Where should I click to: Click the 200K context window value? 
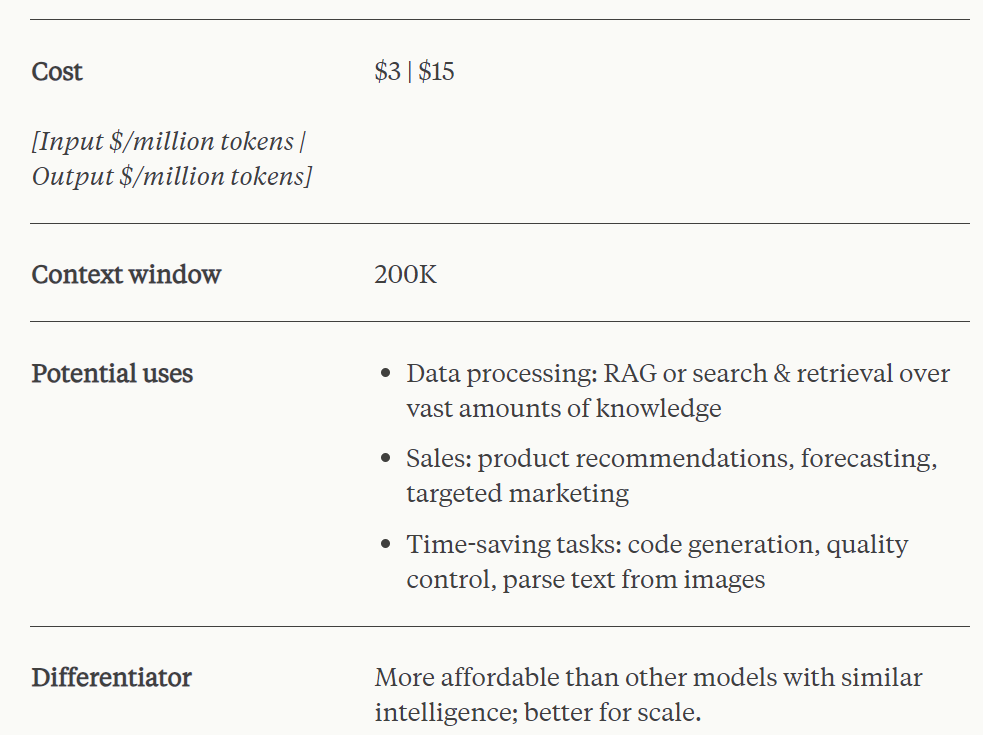point(405,275)
